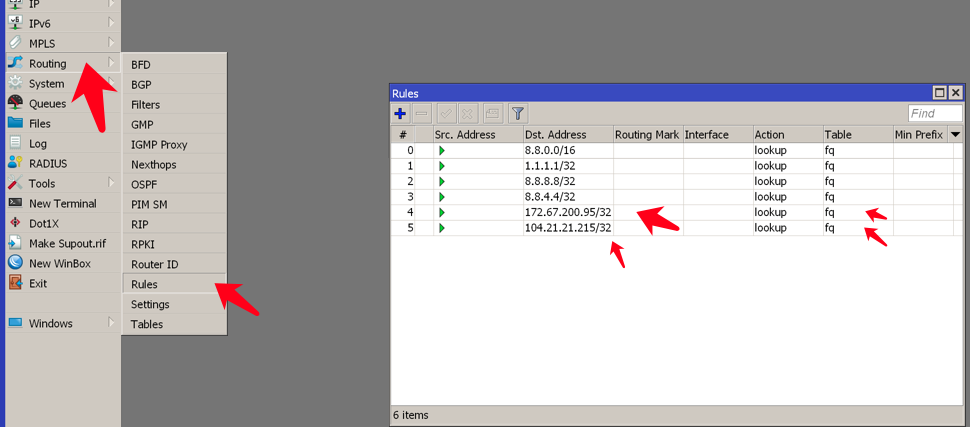
Task: Click the Routing sidebar icon
Action: [x=16, y=63]
